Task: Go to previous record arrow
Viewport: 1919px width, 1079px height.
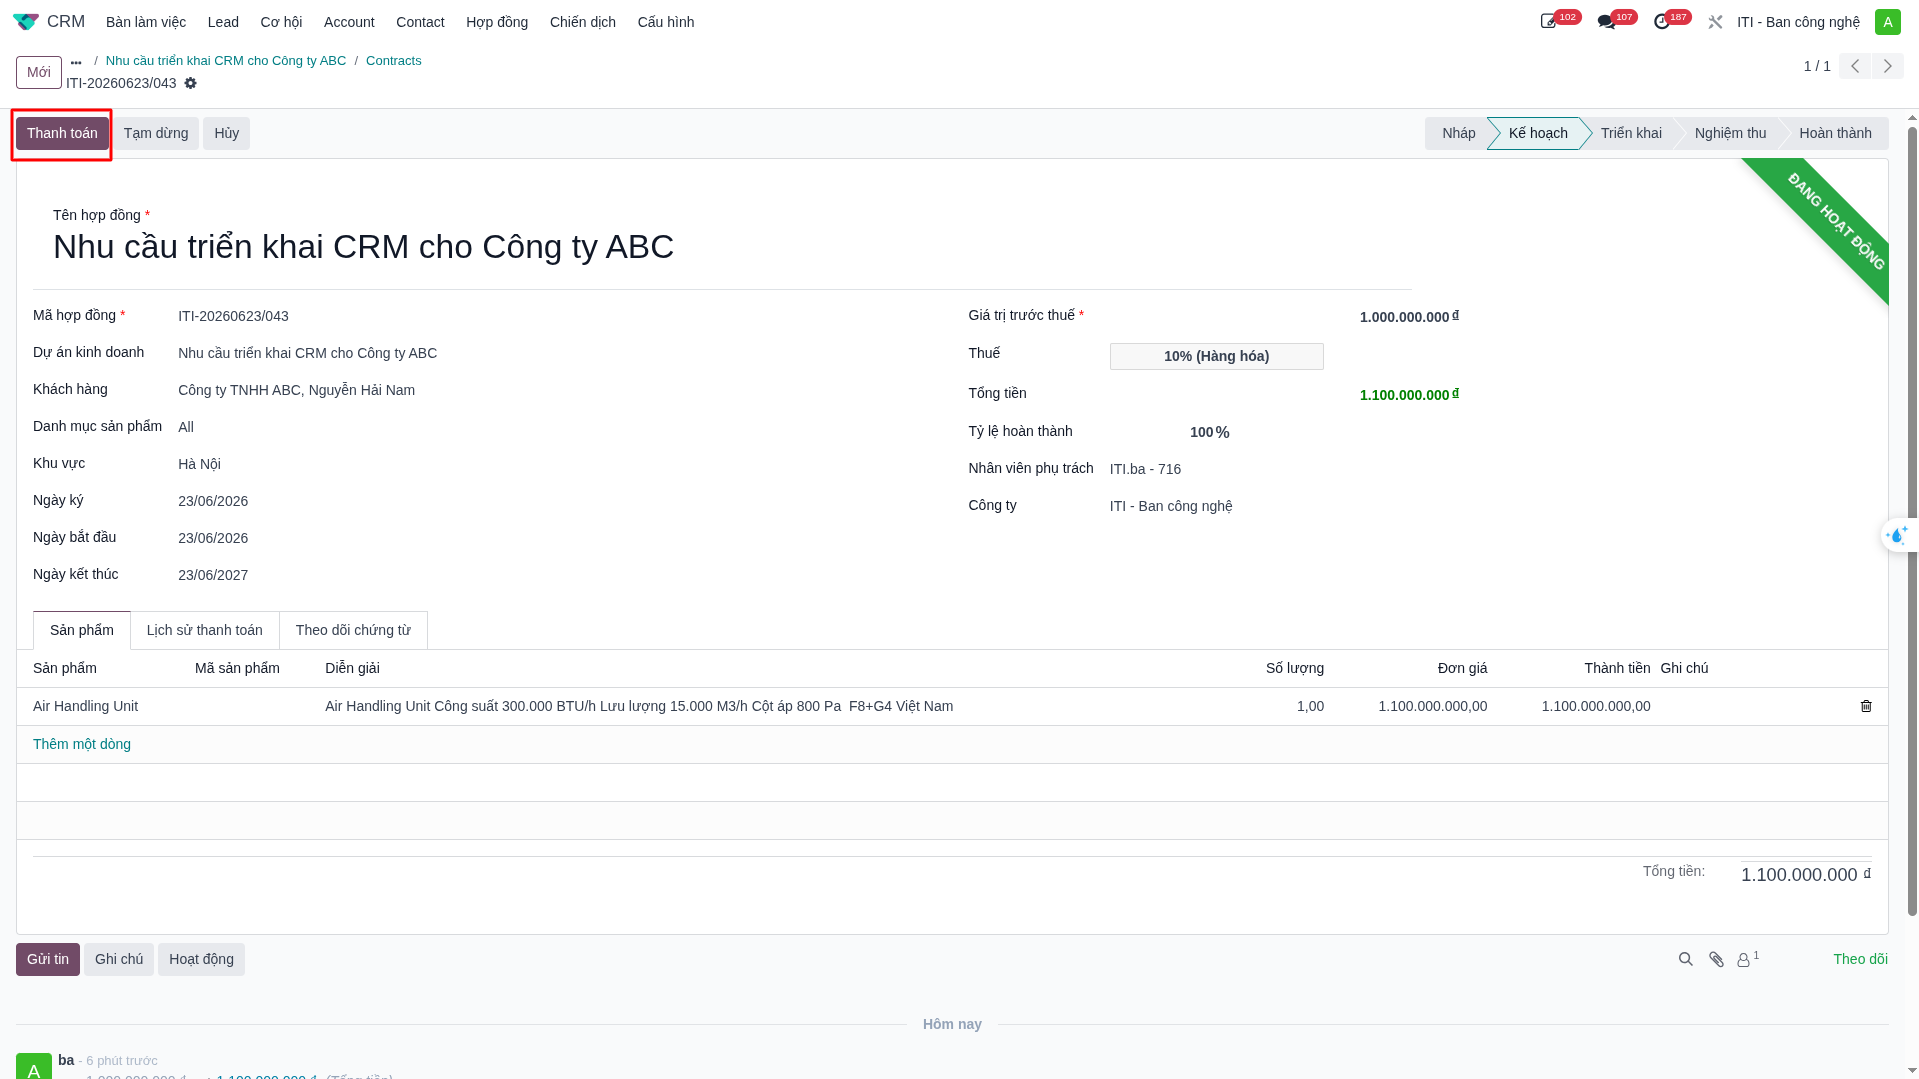Action: tap(1854, 66)
